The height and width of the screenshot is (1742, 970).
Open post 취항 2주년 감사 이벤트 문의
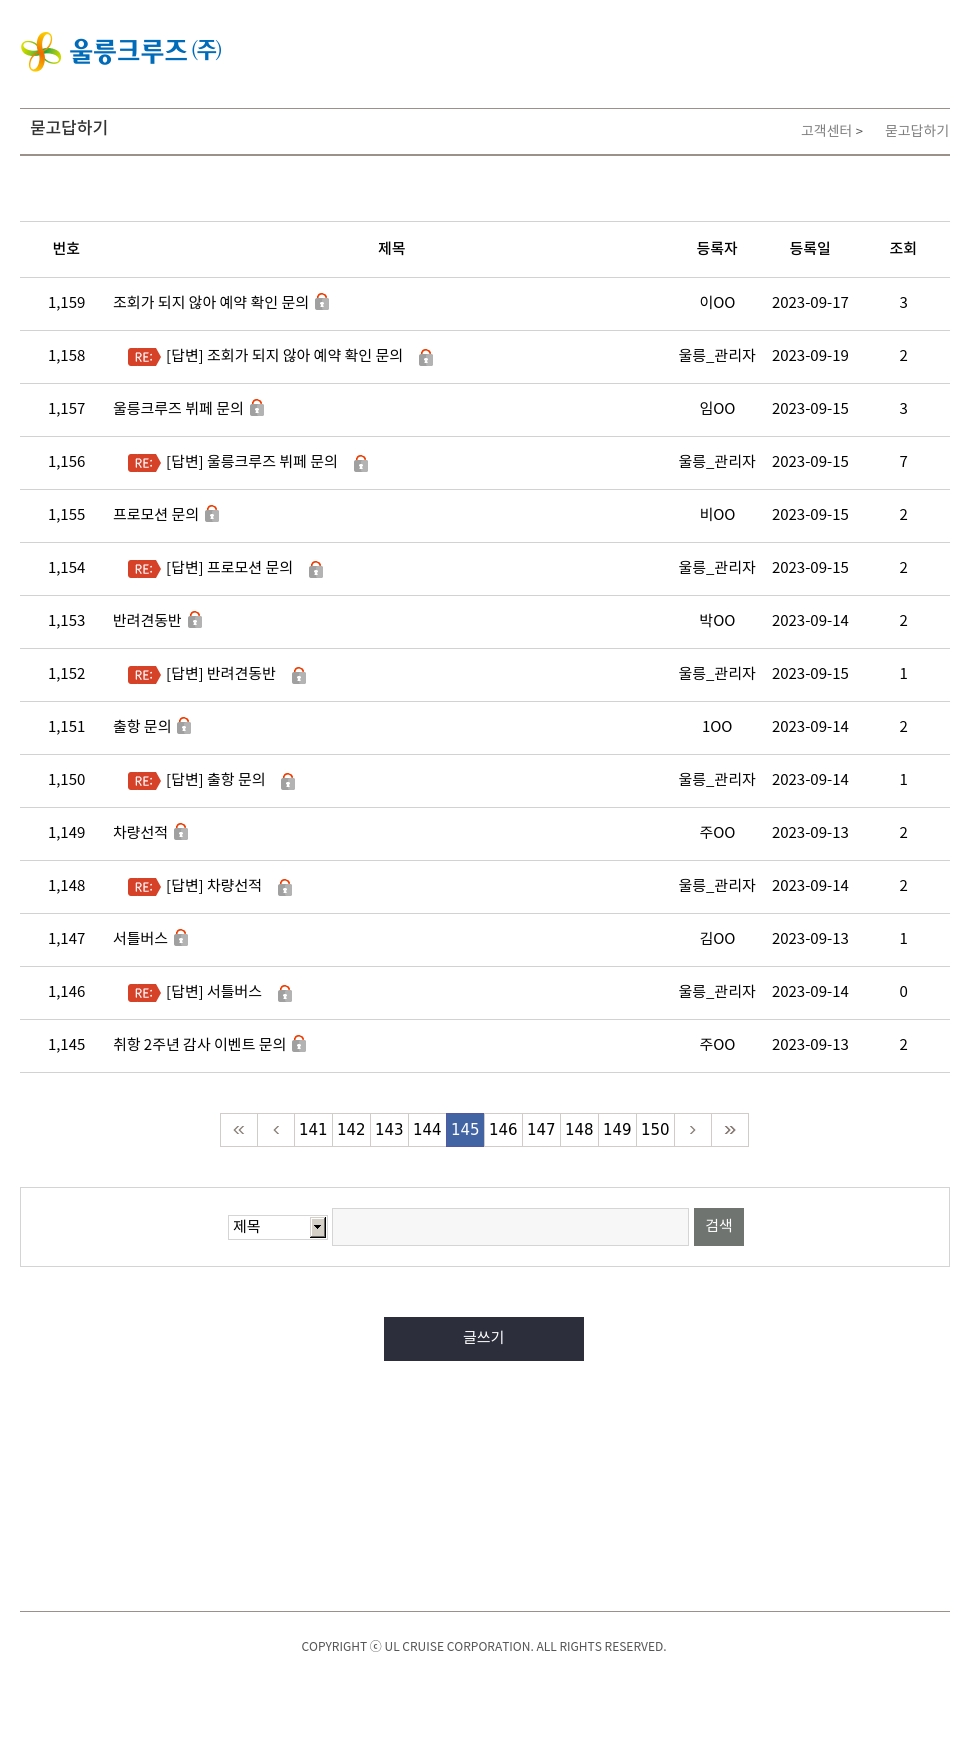coord(199,1045)
